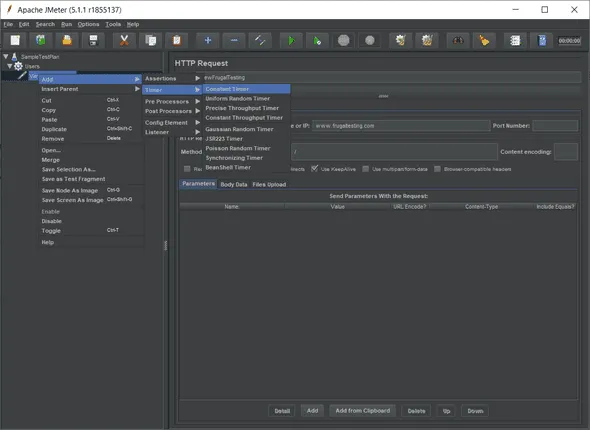Click the Down button

pos(475,411)
